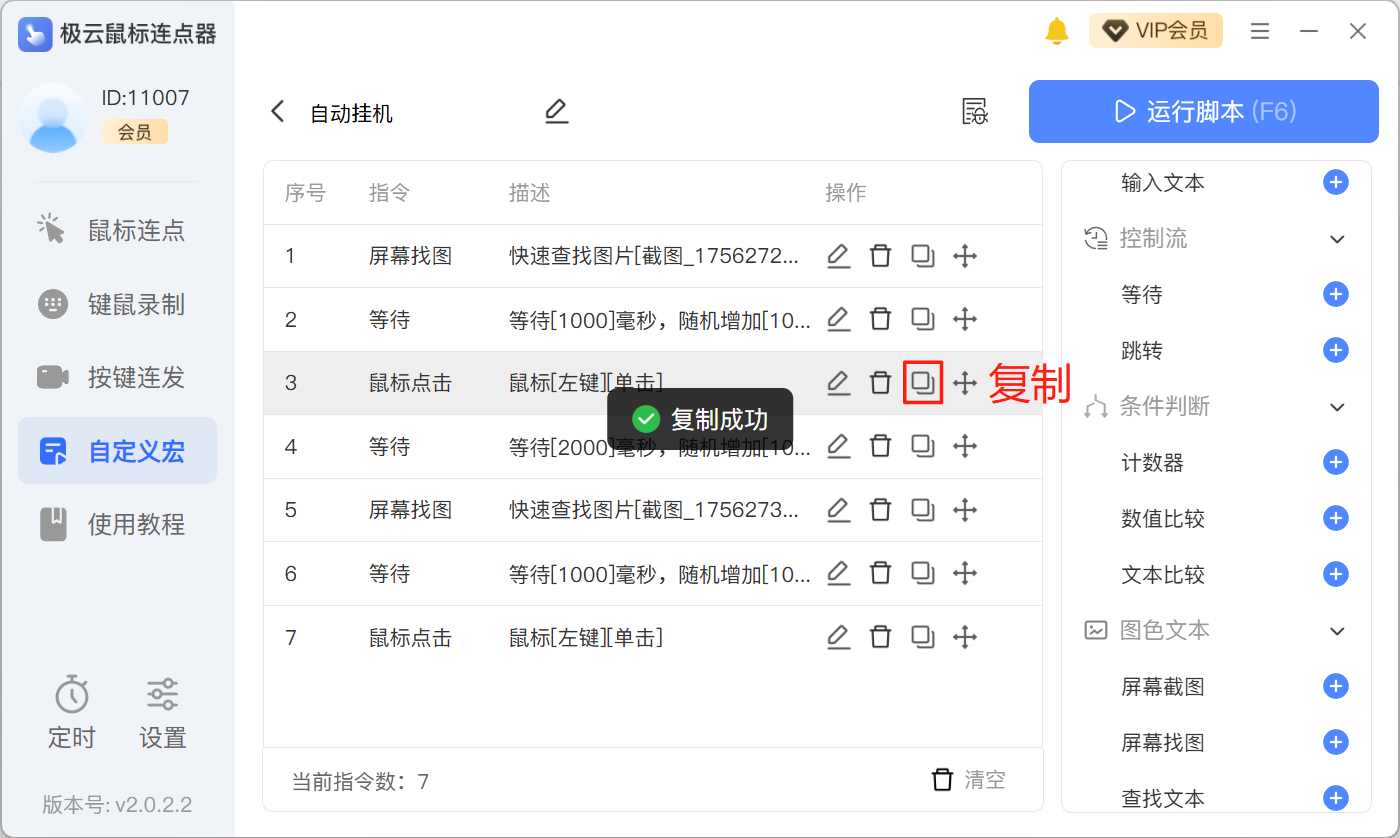The height and width of the screenshot is (838, 1400).
Task: Click the 清空 button to clear instructions
Action: pyautogui.click(x=968, y=780)
